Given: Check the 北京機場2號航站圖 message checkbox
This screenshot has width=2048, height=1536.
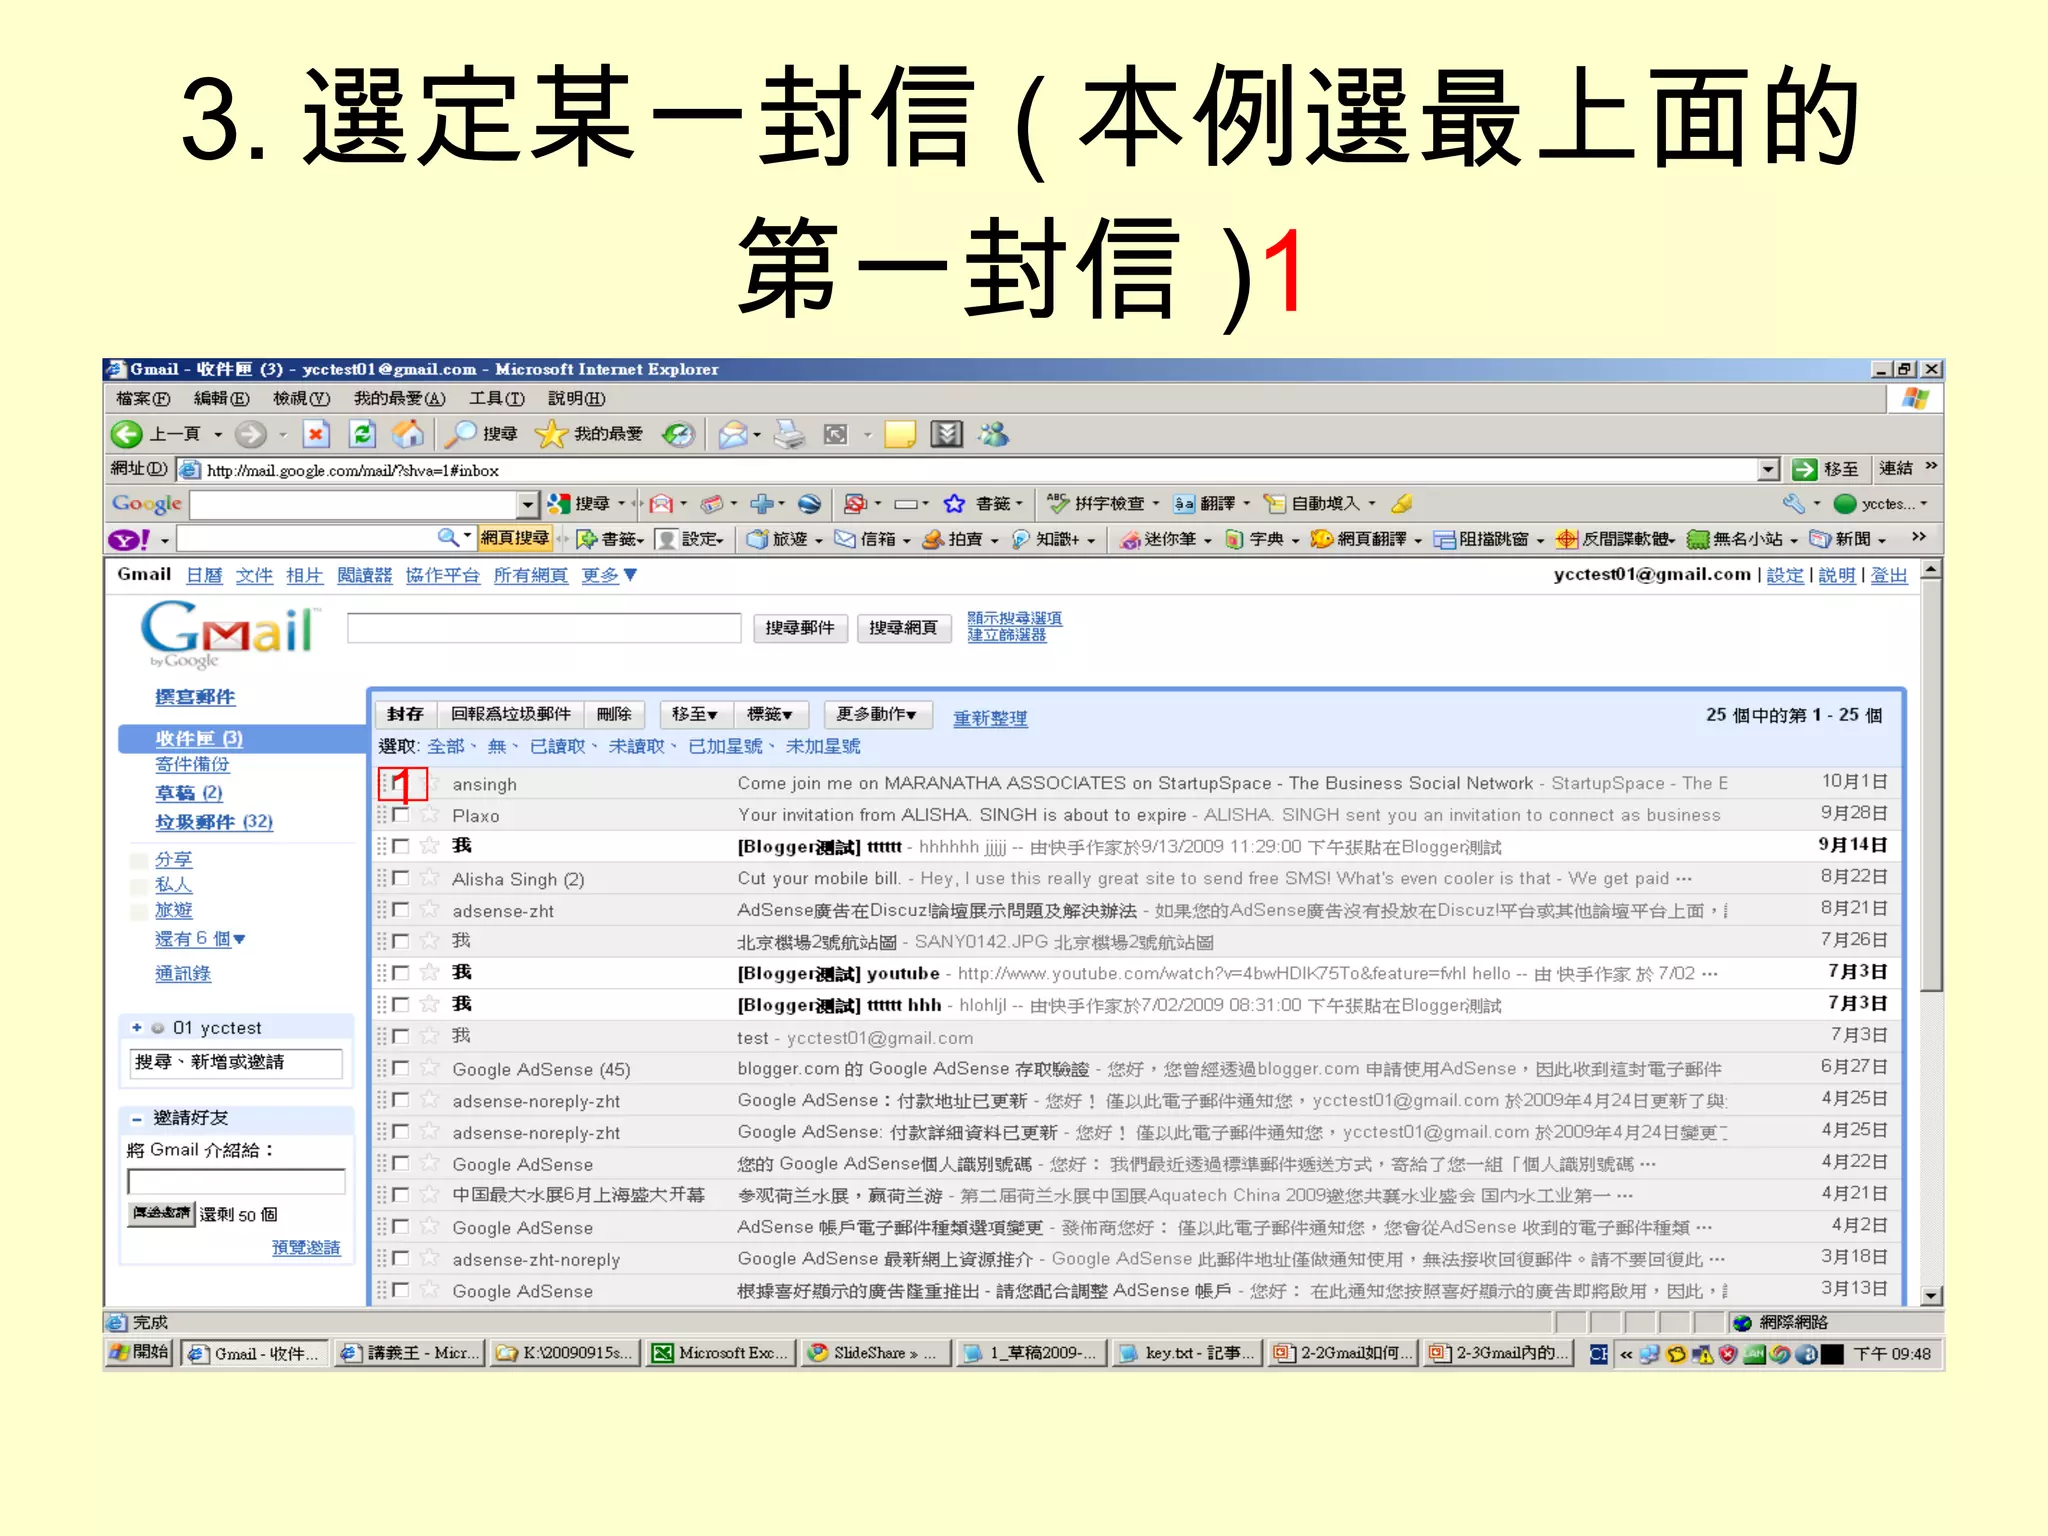Looking at the screenshot, I should (x=401, y=941).
